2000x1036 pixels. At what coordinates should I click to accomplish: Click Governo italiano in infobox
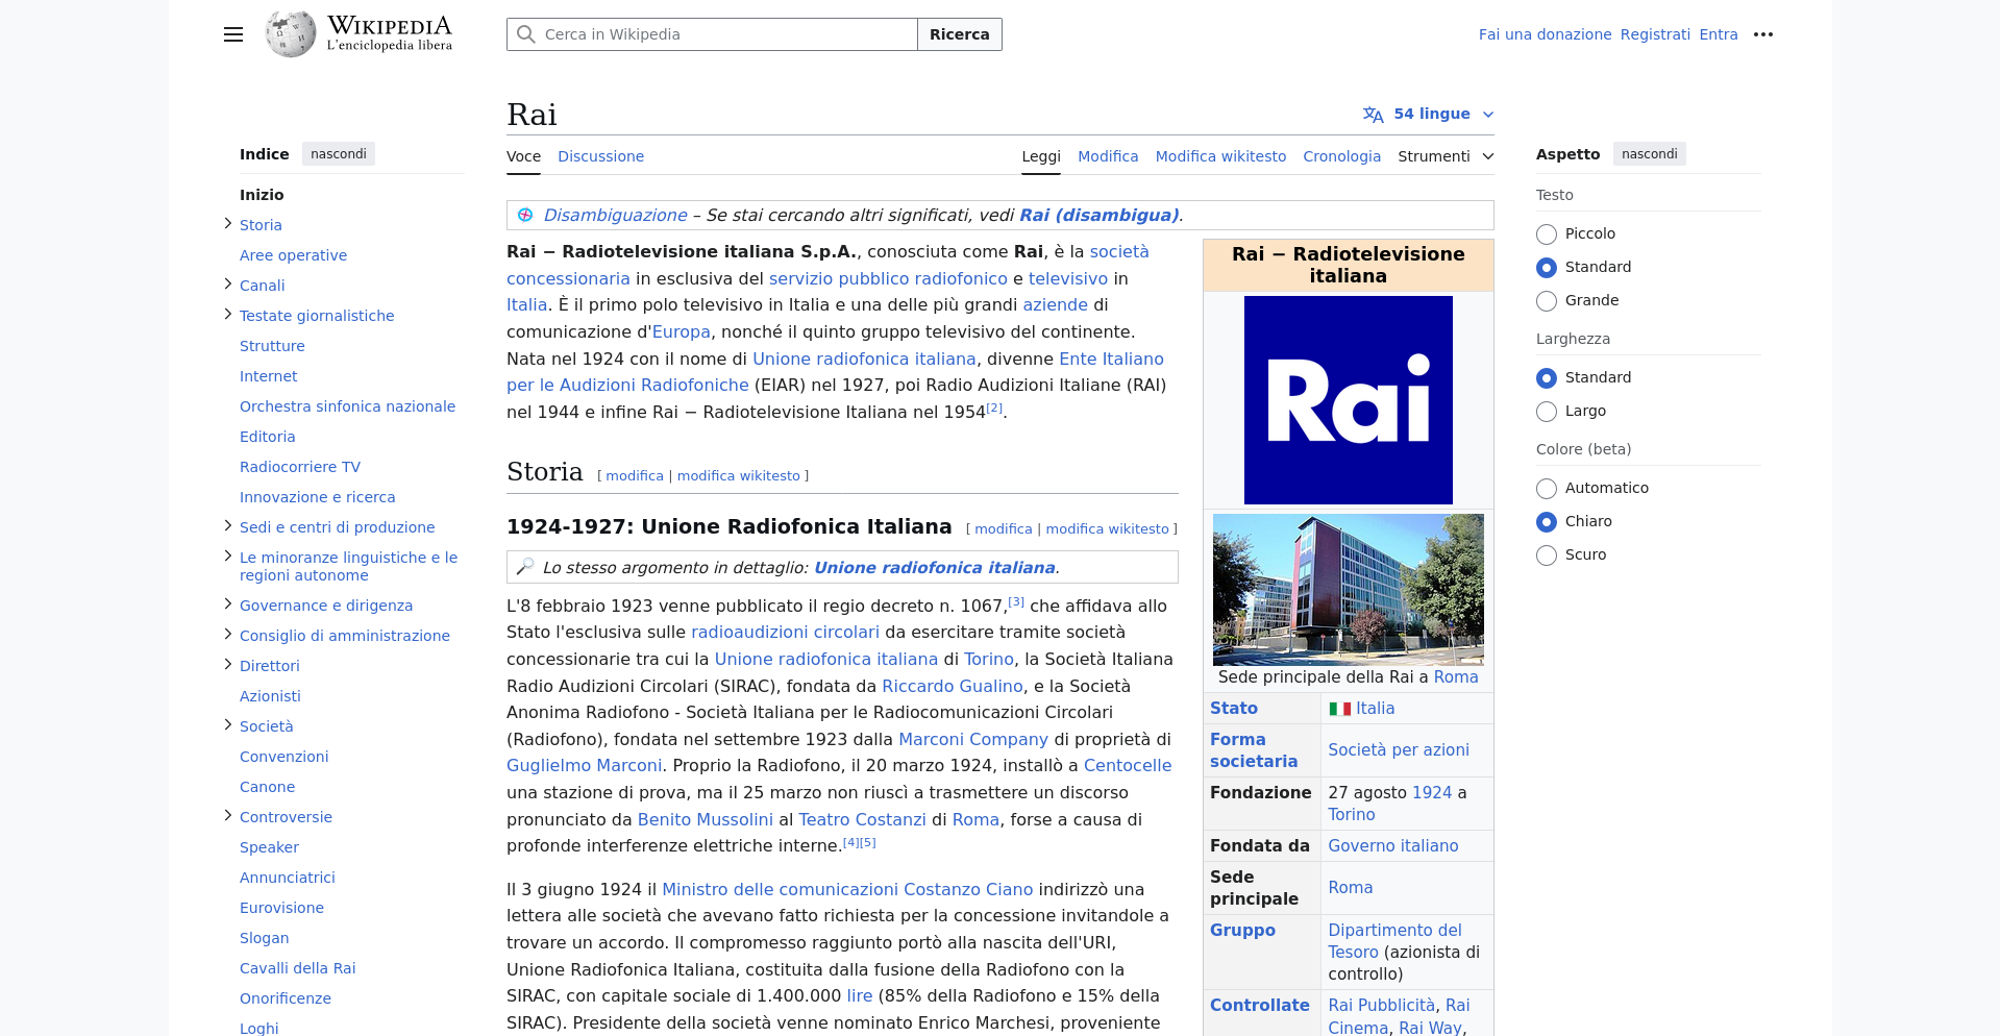click(x=1393, y=846)
